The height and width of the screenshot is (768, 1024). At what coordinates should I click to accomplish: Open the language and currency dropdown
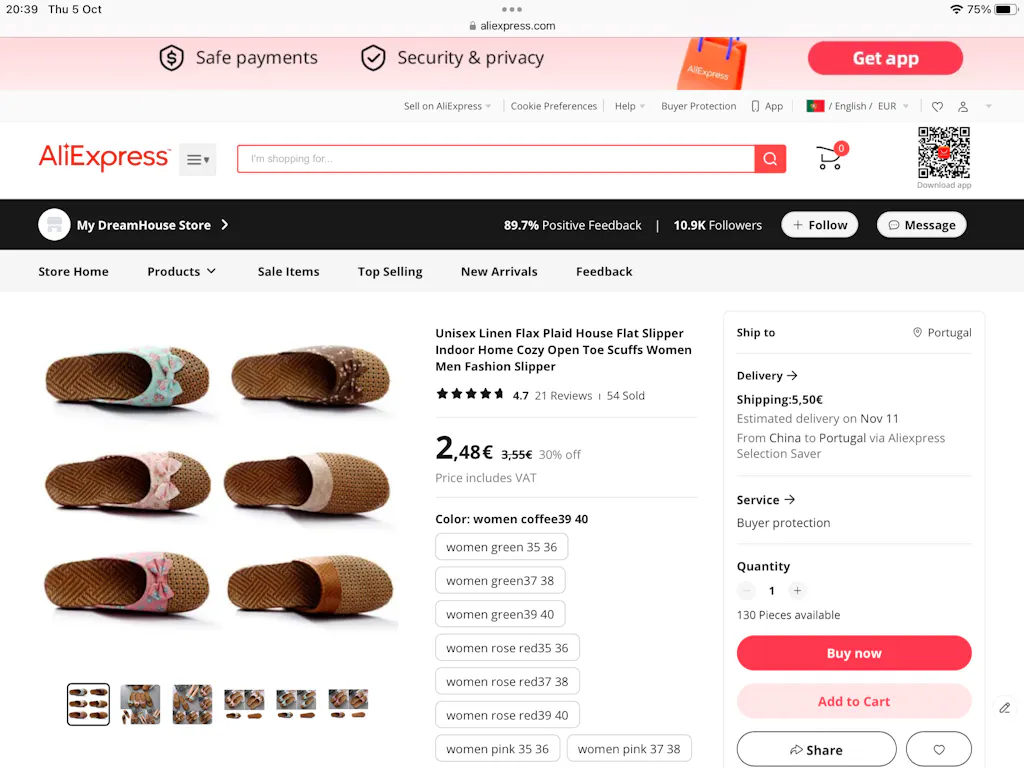pos(858,106)
